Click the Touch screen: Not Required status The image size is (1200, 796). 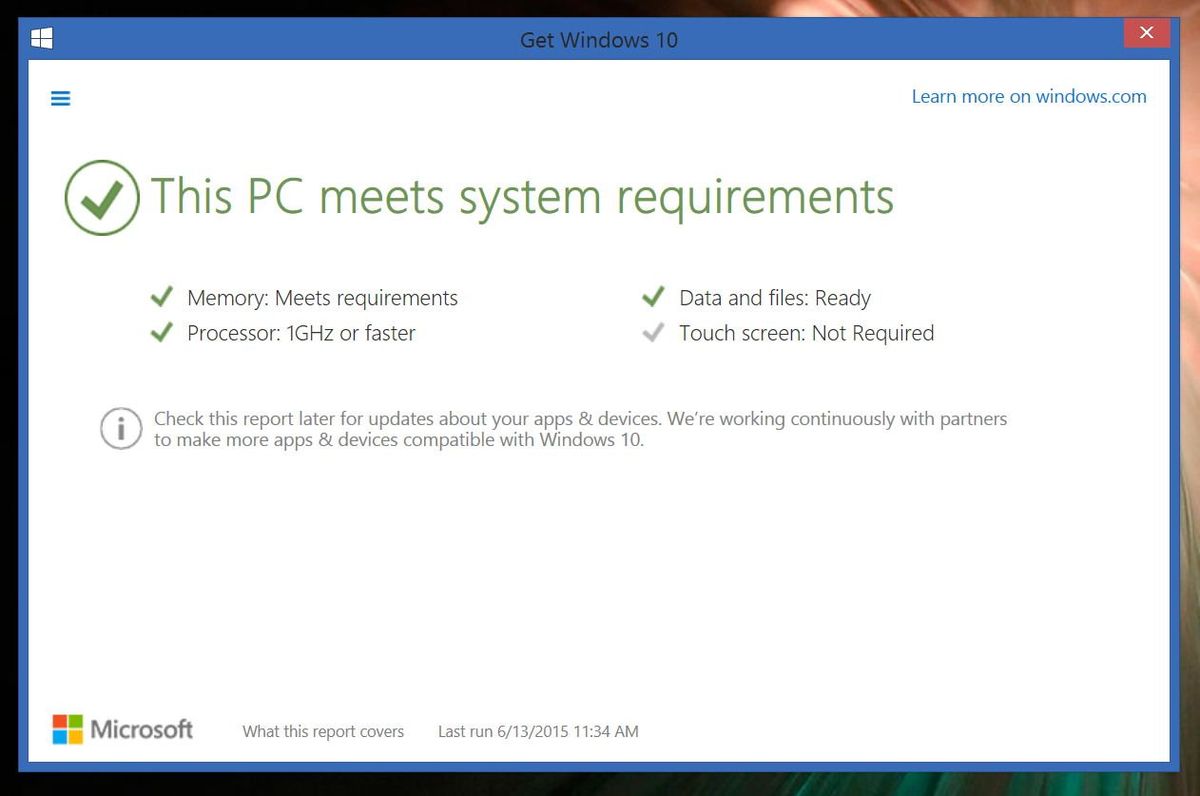(806, 332)
